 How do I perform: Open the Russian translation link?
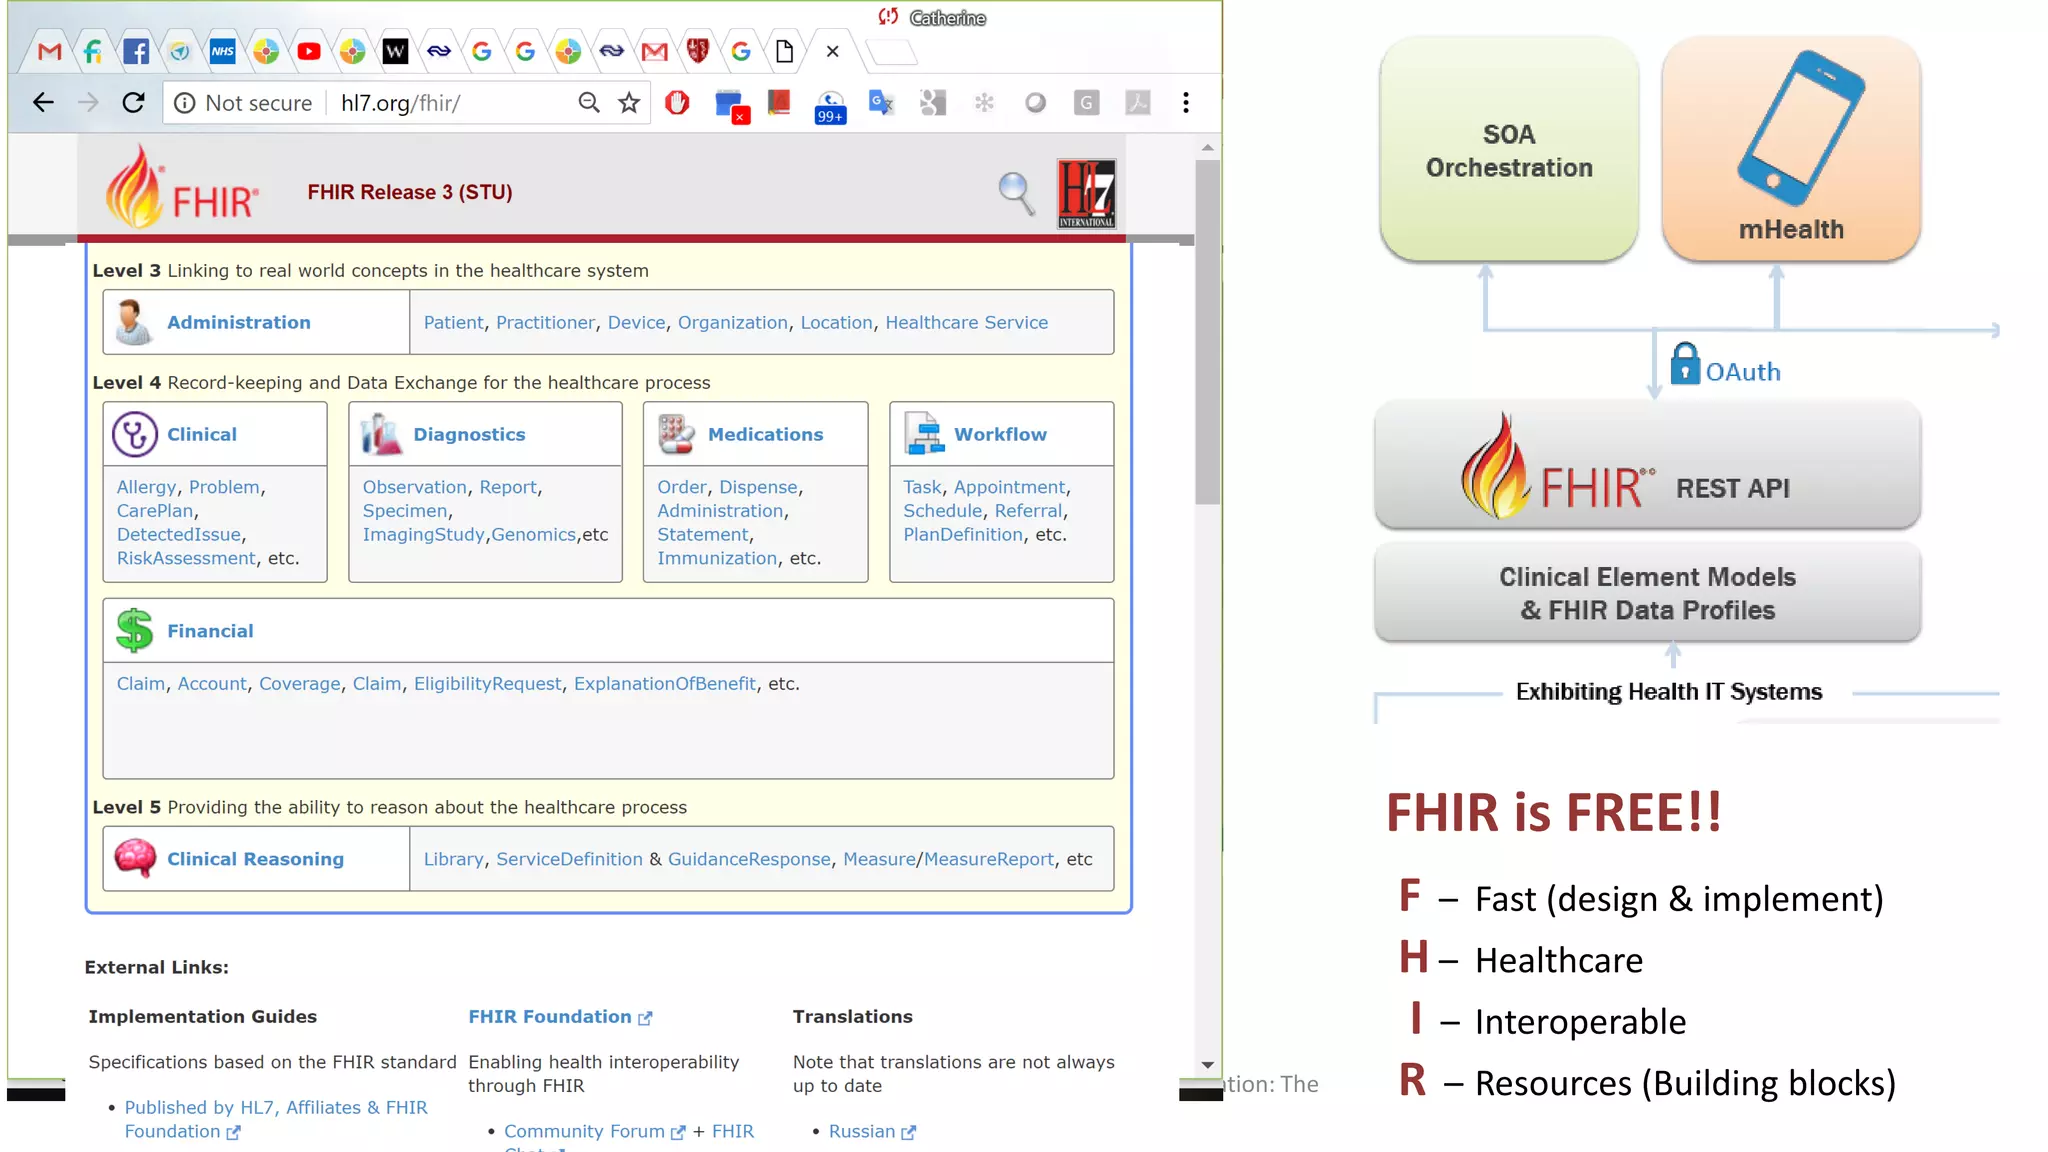tap(871, 1131)
